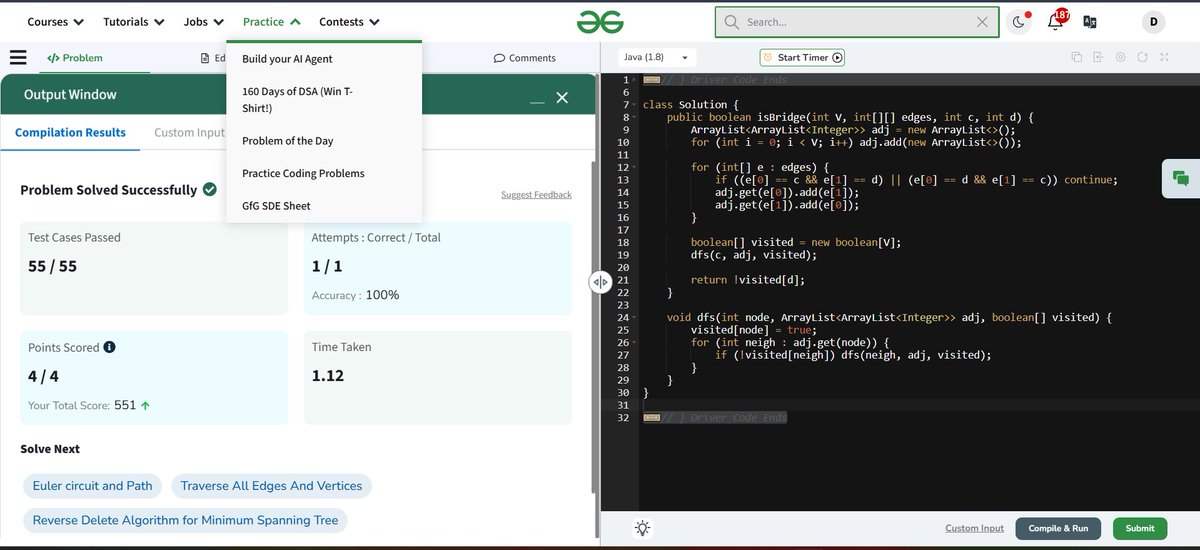Viewport: 1200px width, 550px height.
Task: Open the Comments tab
Action: click(x=525, y=58)
